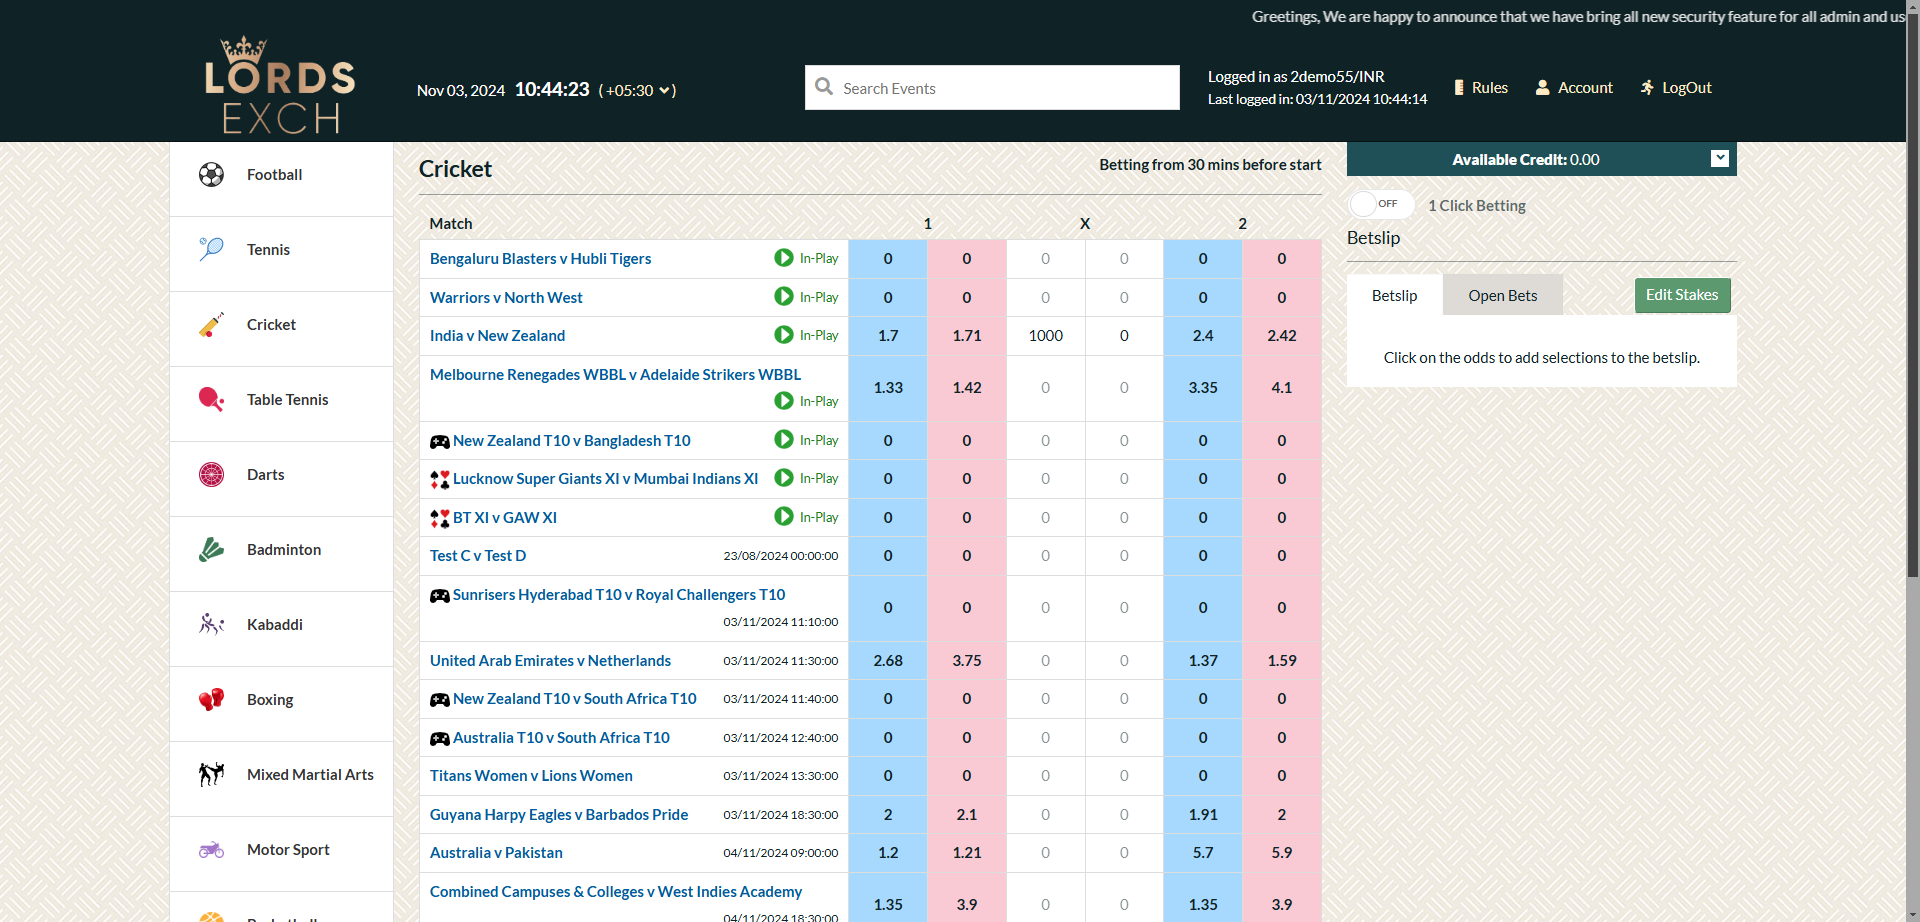Select lay odds 1.21 for Australia
Image resolution: width=1920 pixels, height=922 pixels.
967,853
